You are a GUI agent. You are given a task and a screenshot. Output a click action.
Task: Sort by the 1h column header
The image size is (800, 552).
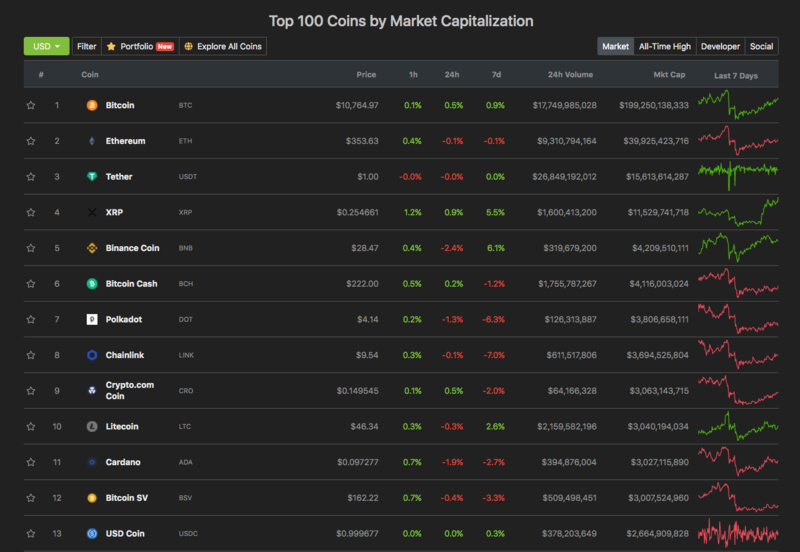click(x=413, y=74)
